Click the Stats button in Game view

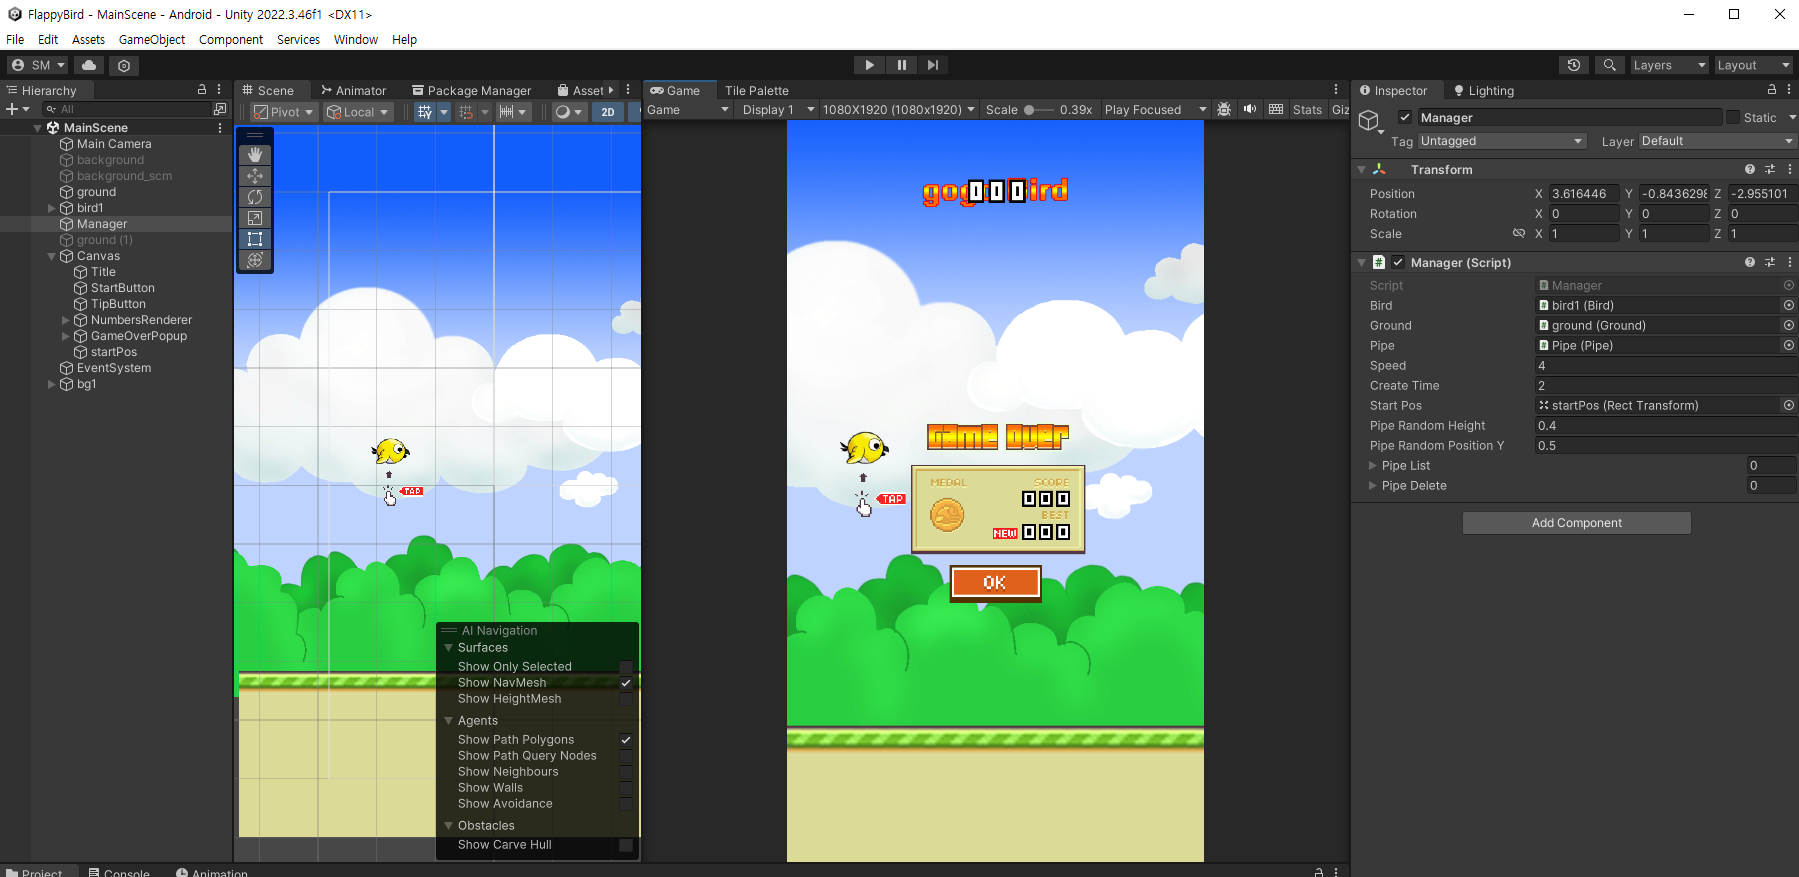click(x=1307, y=110)
